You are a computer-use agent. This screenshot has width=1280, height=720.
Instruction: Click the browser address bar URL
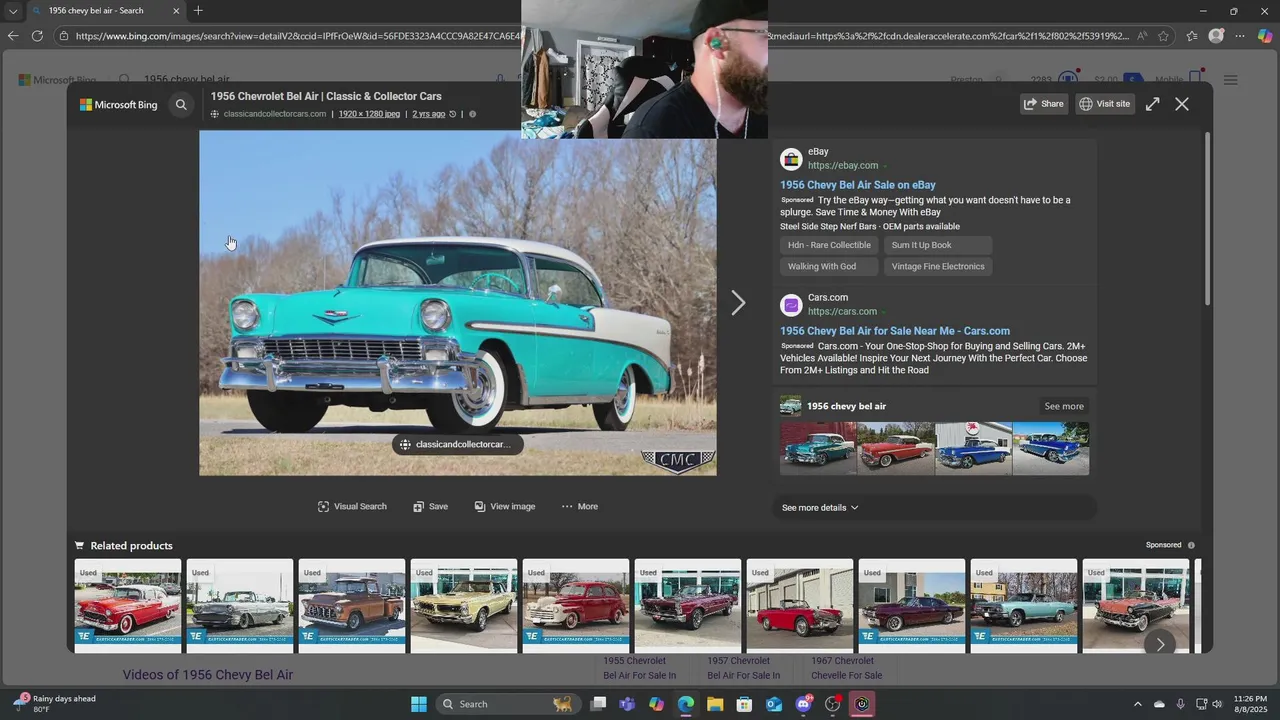[x=600, y=36]
